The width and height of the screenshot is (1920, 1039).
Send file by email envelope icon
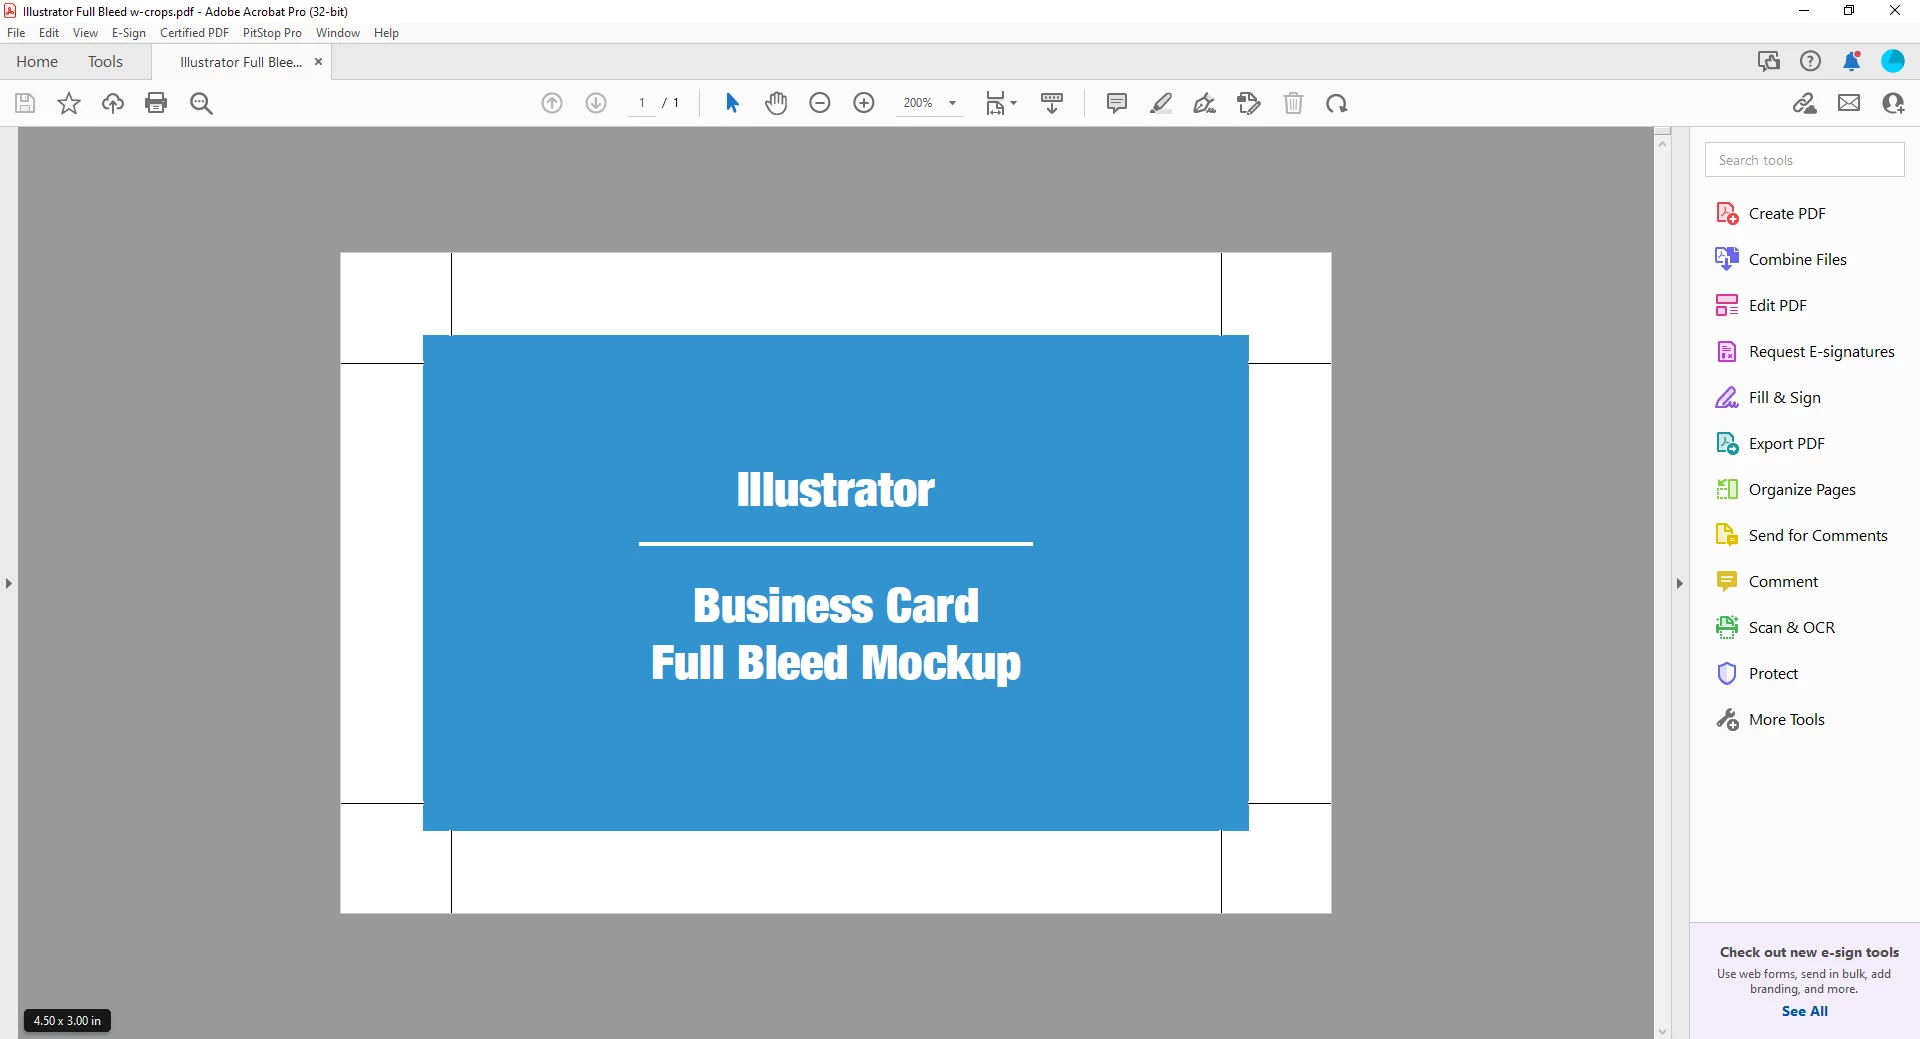[1849, 103]
